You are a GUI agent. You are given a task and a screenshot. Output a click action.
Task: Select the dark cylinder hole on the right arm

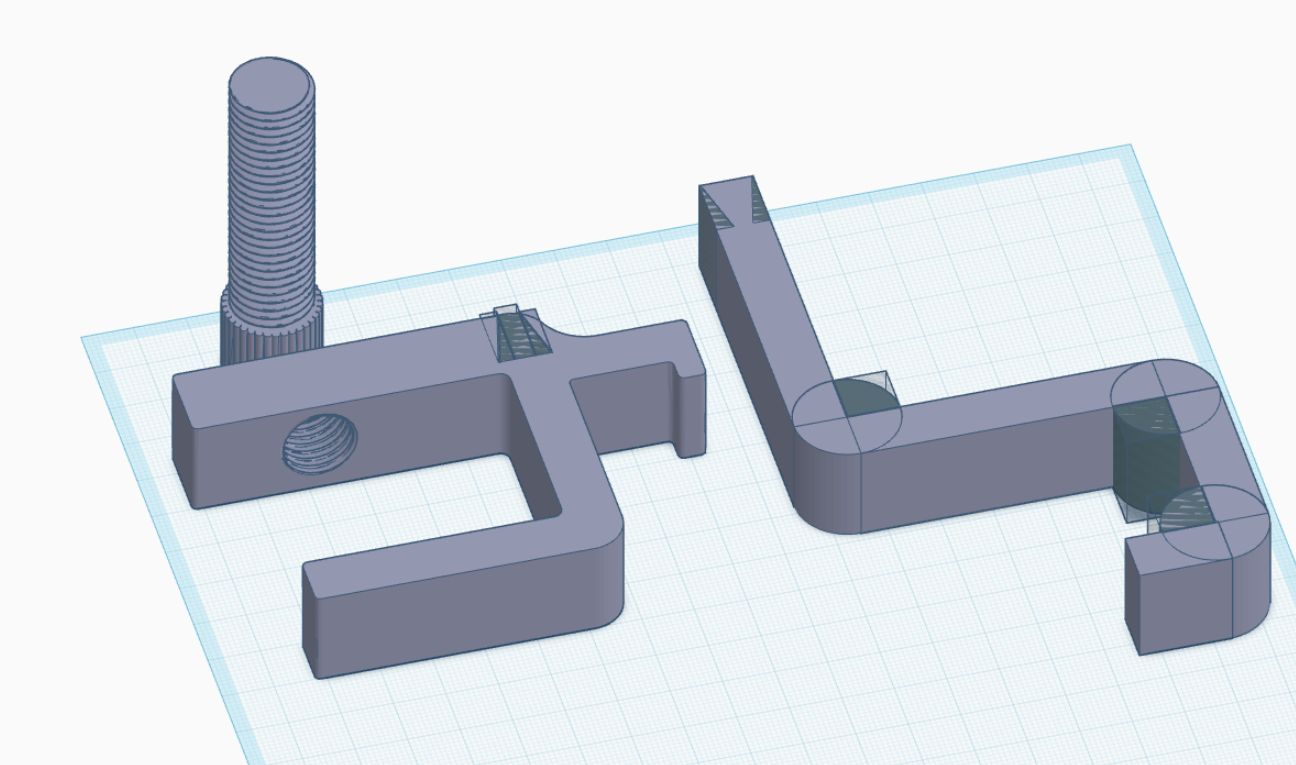(1145, 458)
